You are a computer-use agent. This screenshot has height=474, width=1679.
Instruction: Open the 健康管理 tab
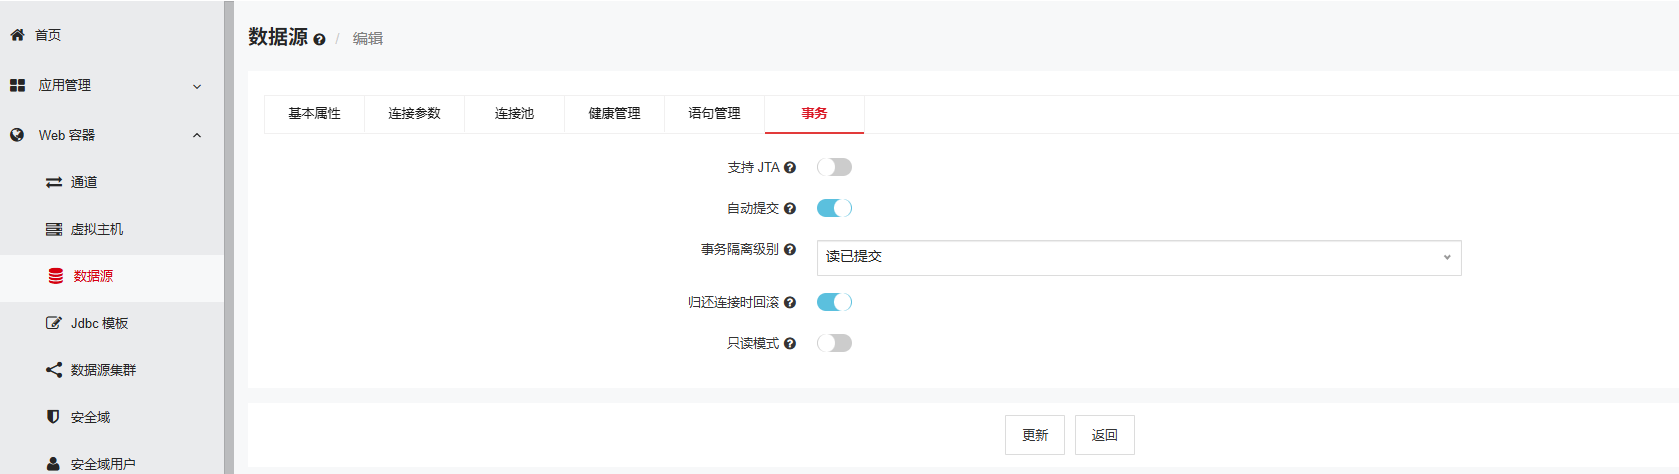pyautogui.click(x=614, y=114)
